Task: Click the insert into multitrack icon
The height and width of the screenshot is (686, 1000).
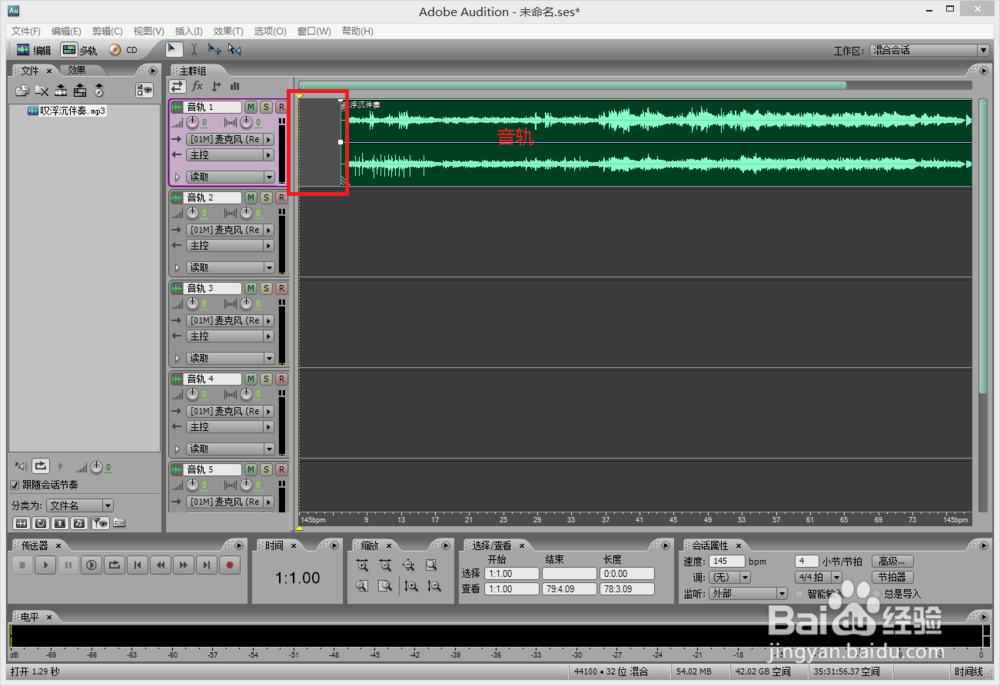Action: 61,91
